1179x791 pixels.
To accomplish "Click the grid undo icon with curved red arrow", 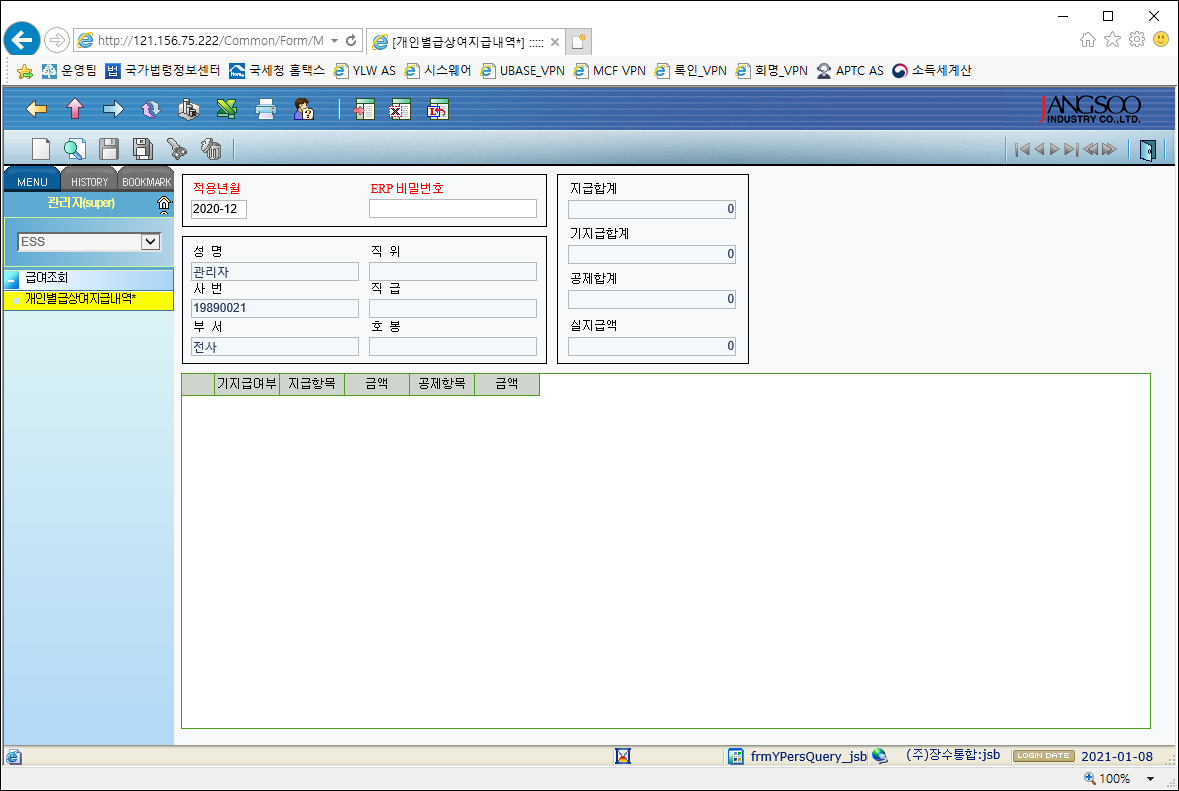I will pos(438,110).
